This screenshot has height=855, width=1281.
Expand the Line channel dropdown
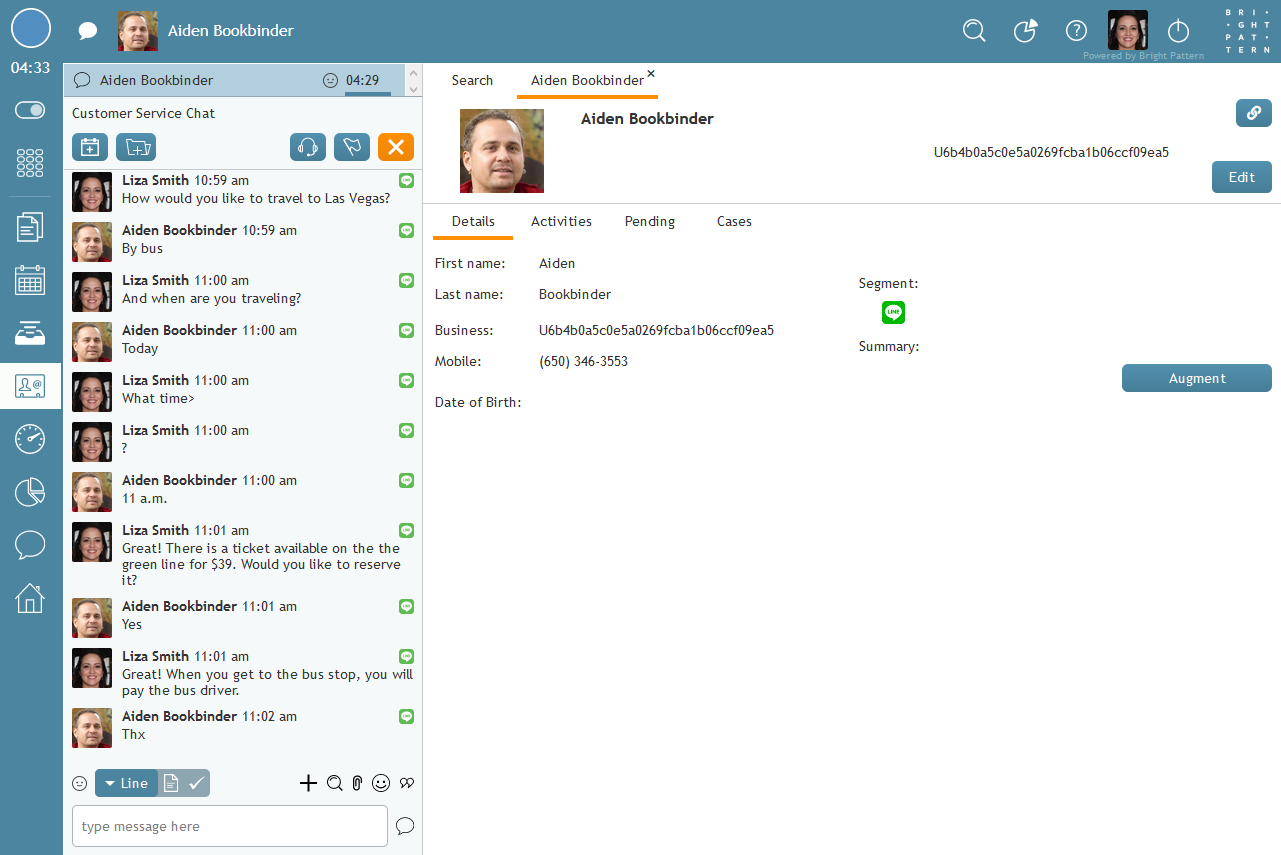click(x=125, y=783)
